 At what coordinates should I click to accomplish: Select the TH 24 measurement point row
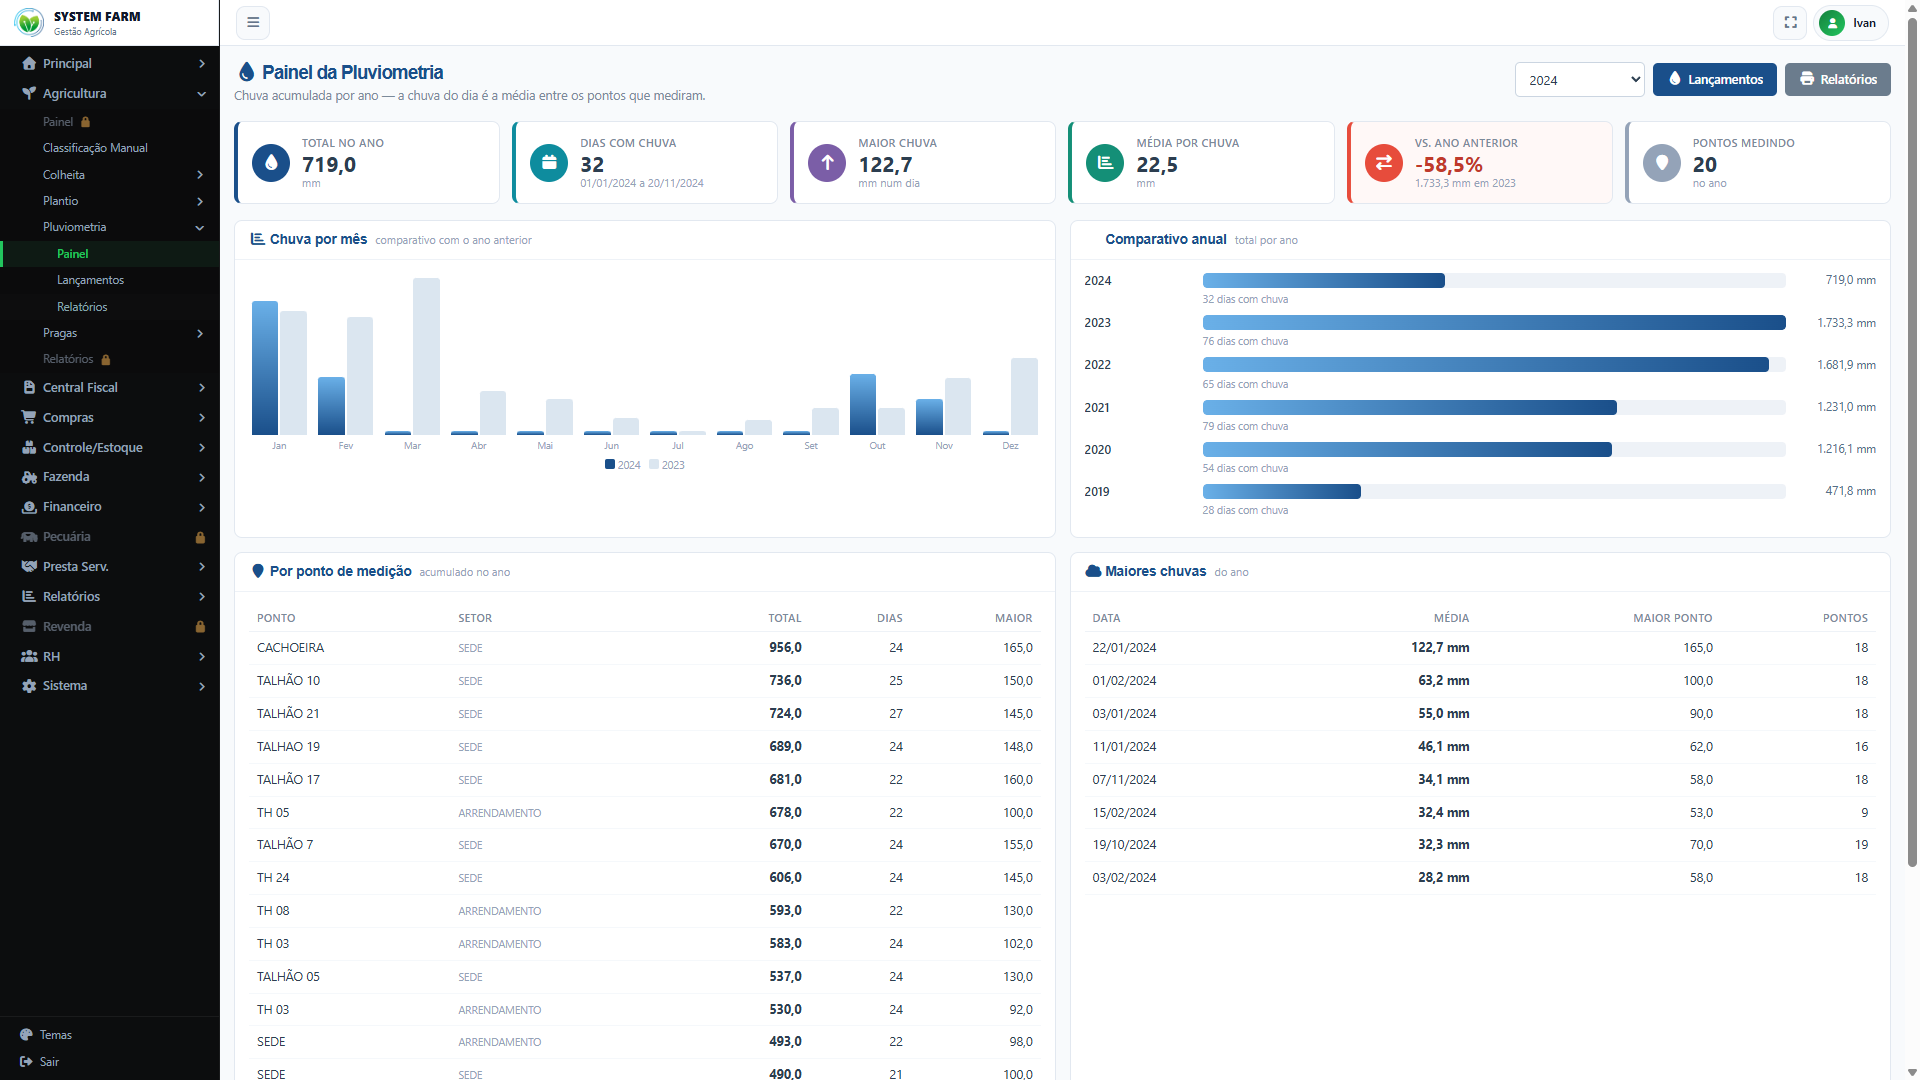point(645,878)
